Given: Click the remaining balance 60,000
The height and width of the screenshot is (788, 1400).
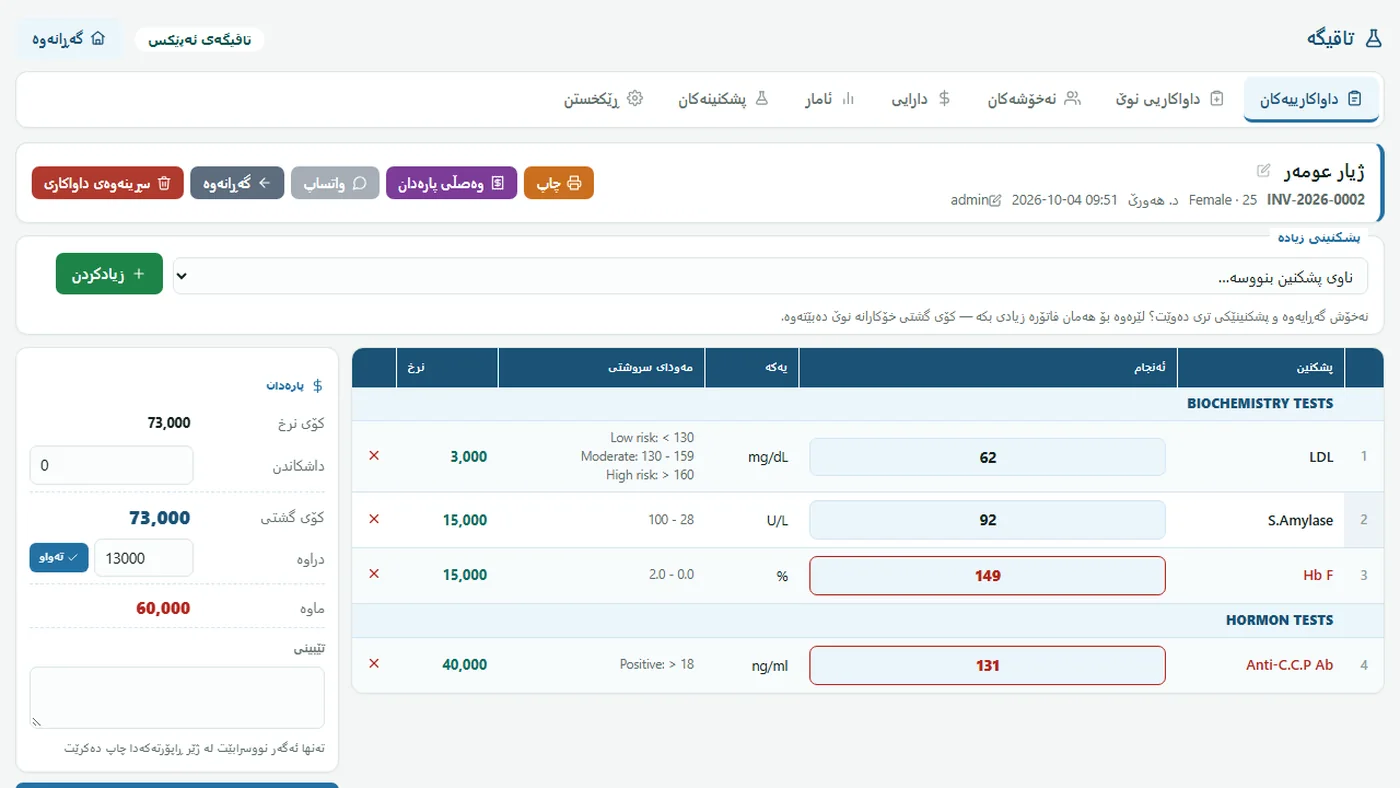Looking at the screenshot, I should [x=163, y=608].
